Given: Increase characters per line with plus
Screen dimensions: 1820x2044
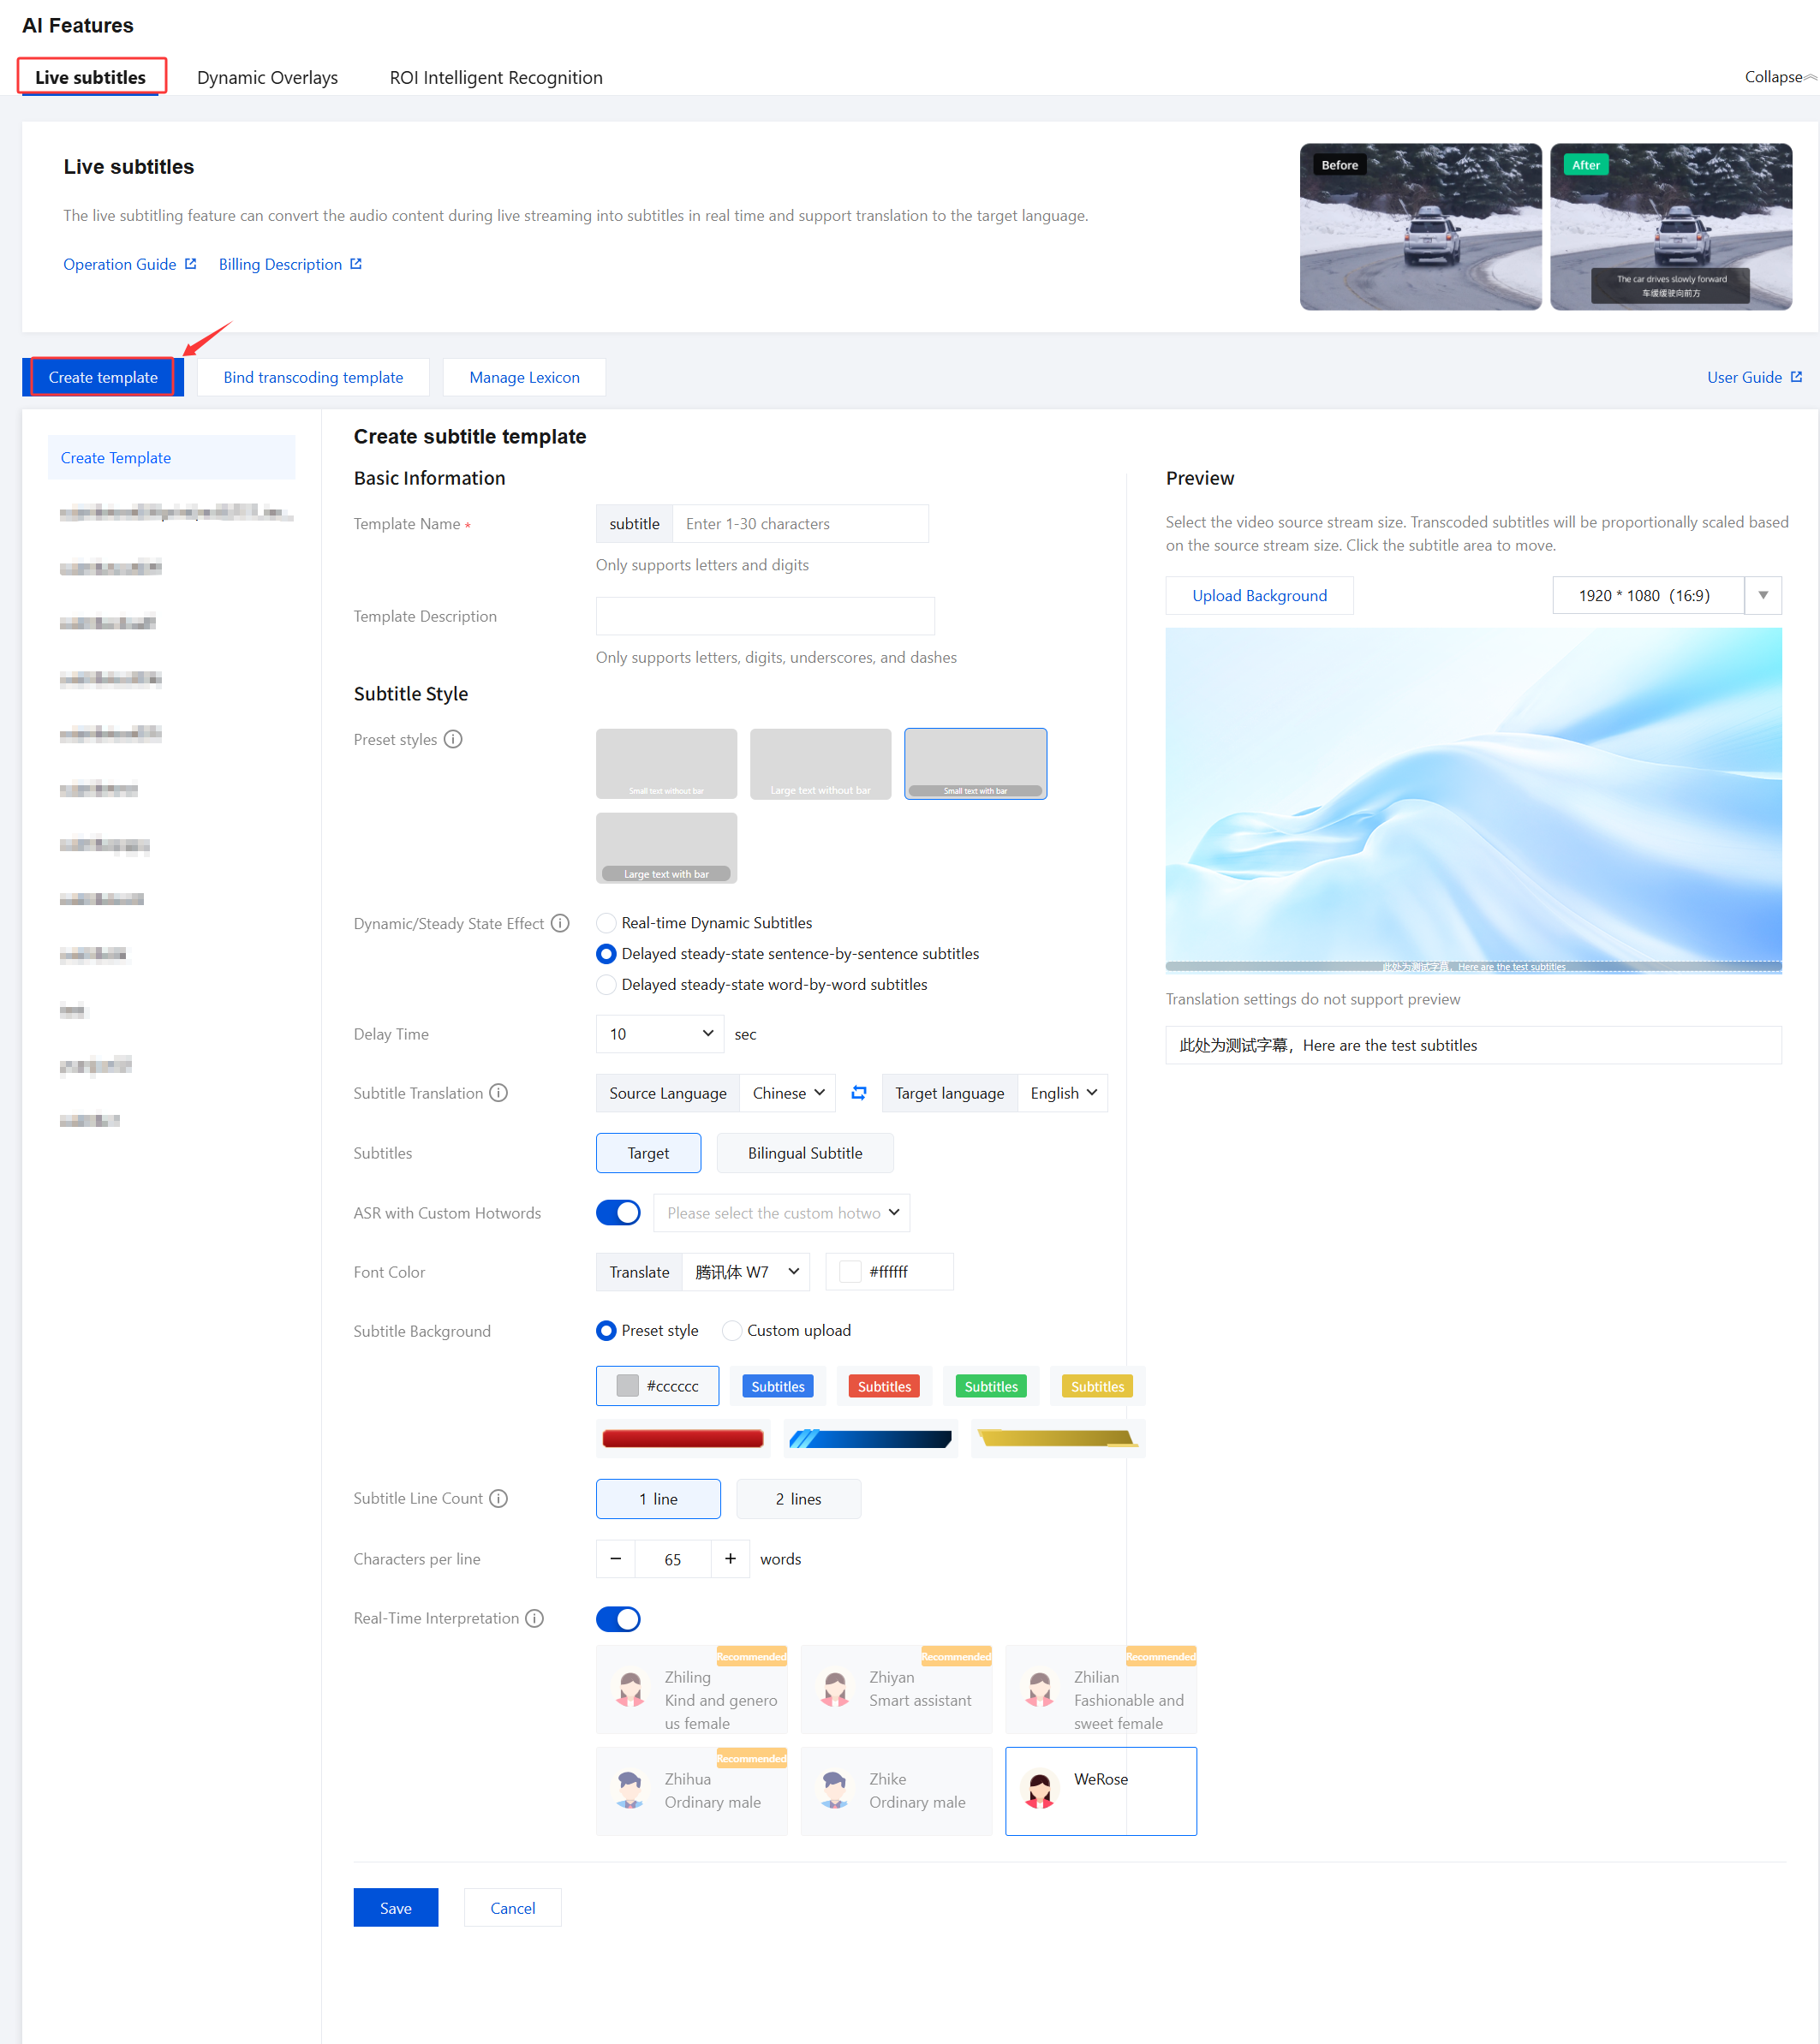Looking at the screenshot, I should [x=730, y=1558].
